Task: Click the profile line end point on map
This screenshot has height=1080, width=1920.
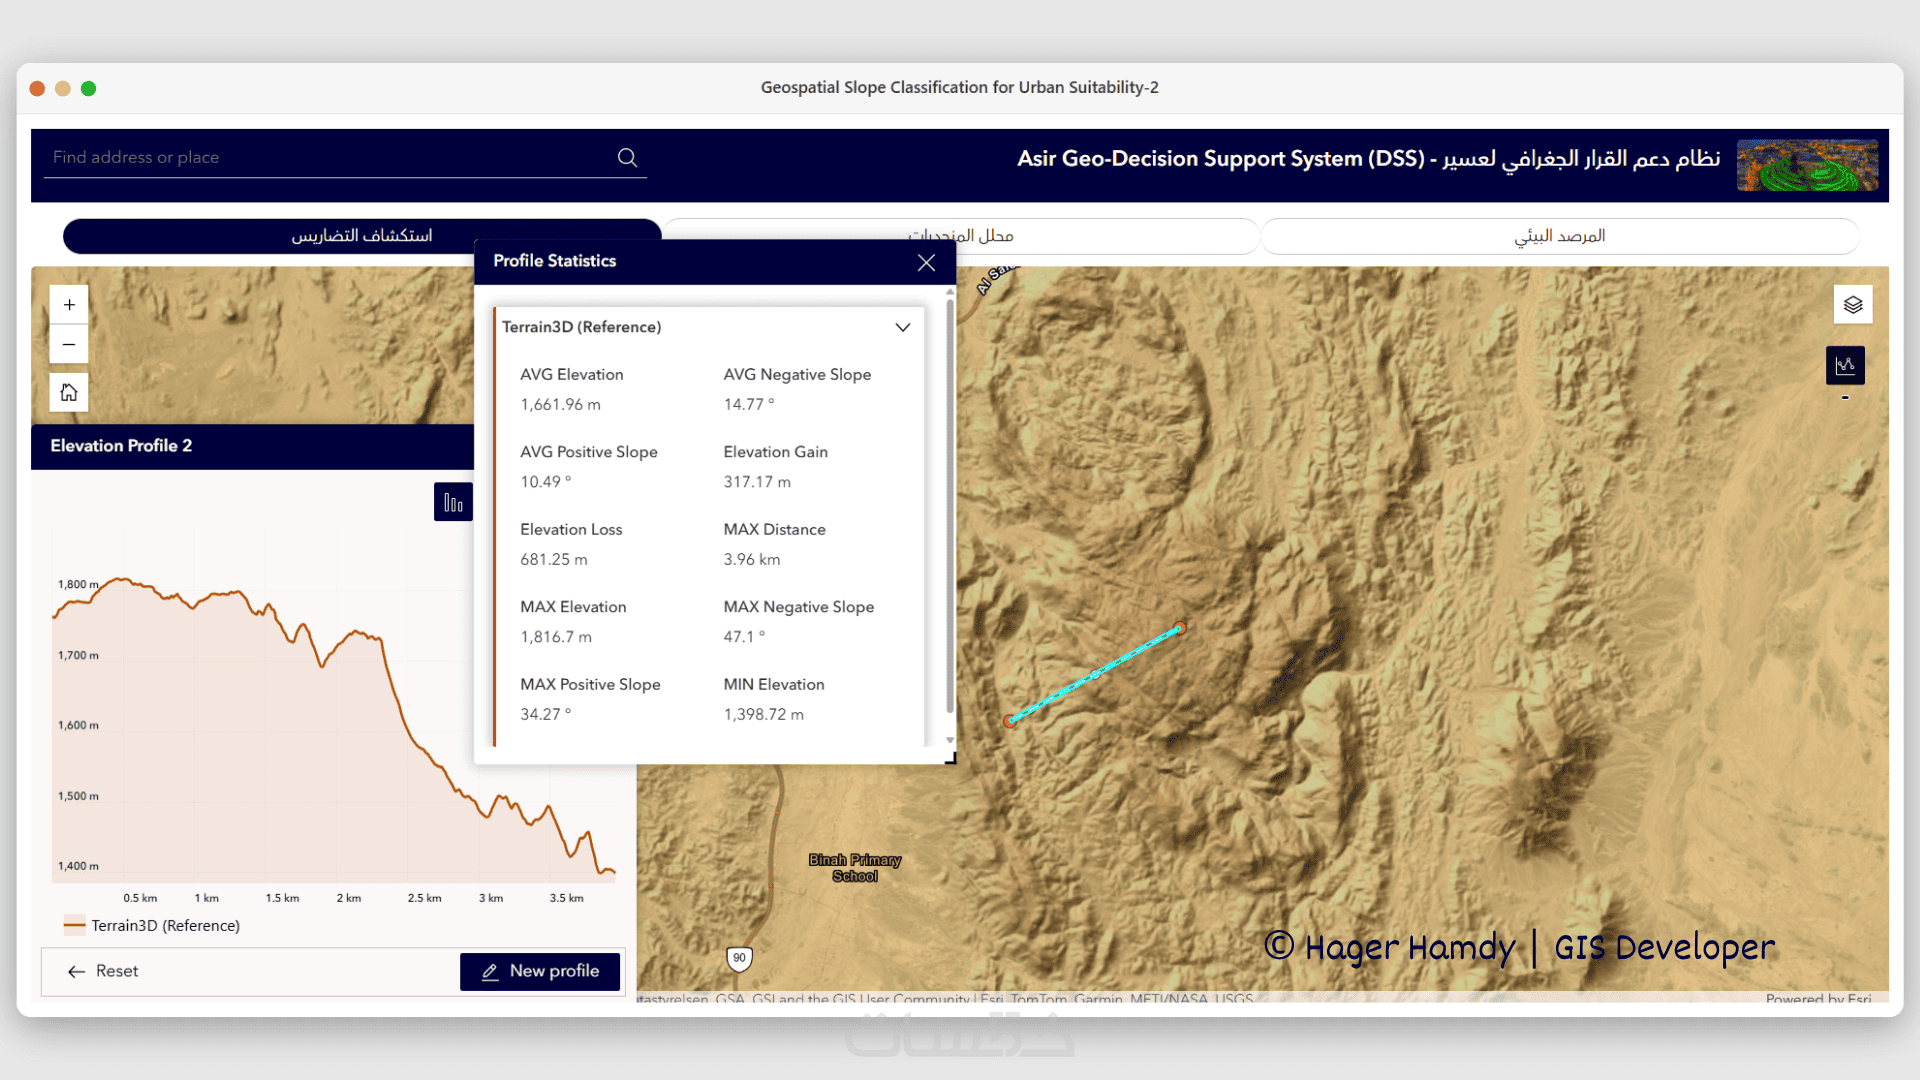Action: pyautogui.click(x=1180, y=628)
